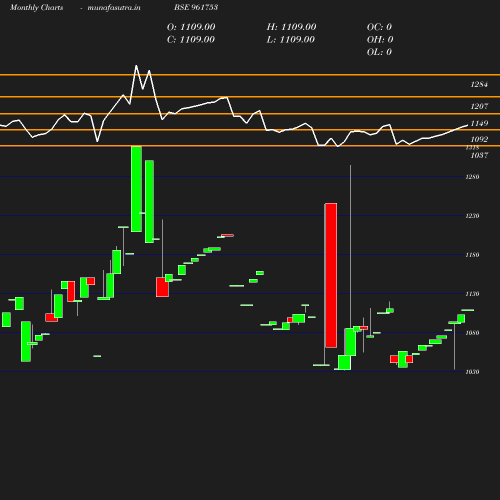Select the 'BSE 961753' symbol label

click(x=196, y=7)
